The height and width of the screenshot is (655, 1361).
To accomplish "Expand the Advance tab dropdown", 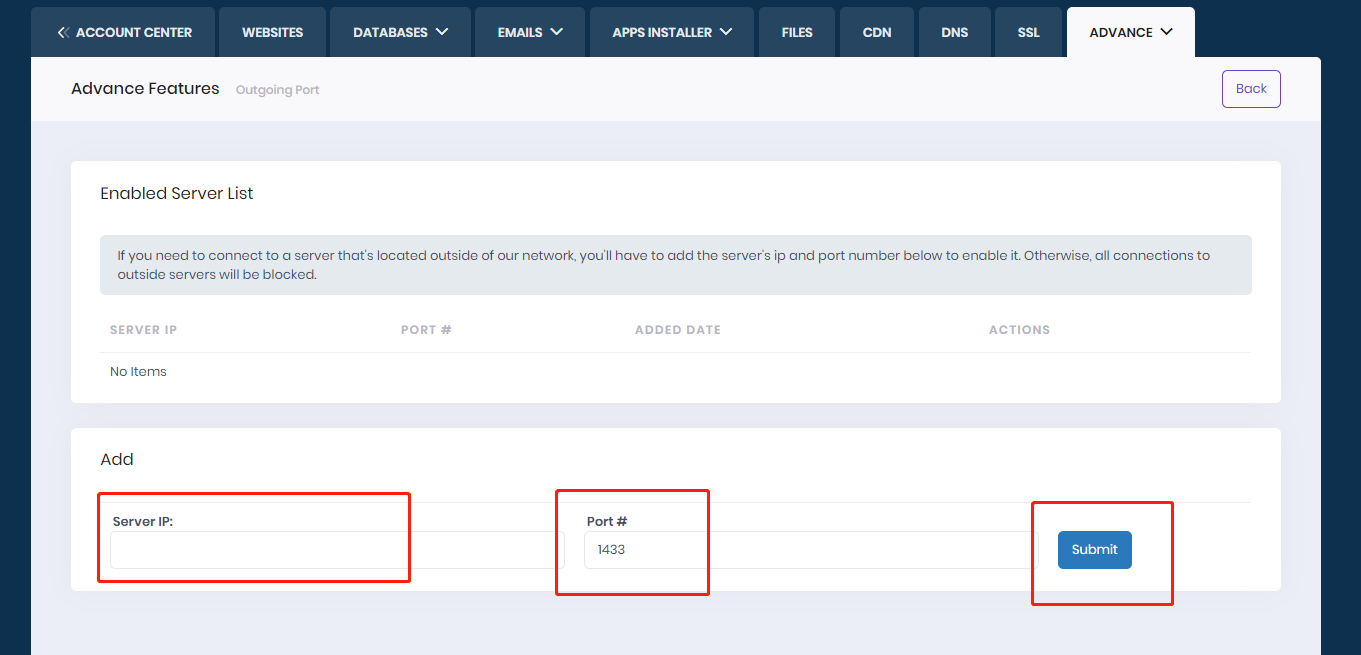I will tap(1130, 33).
